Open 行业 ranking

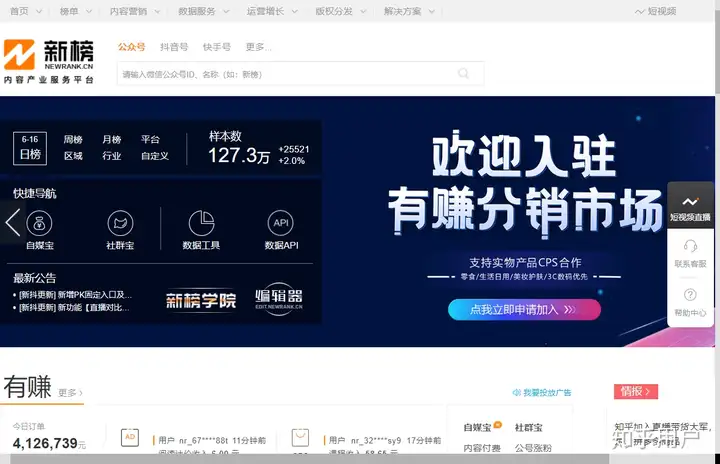coord(112,156)
